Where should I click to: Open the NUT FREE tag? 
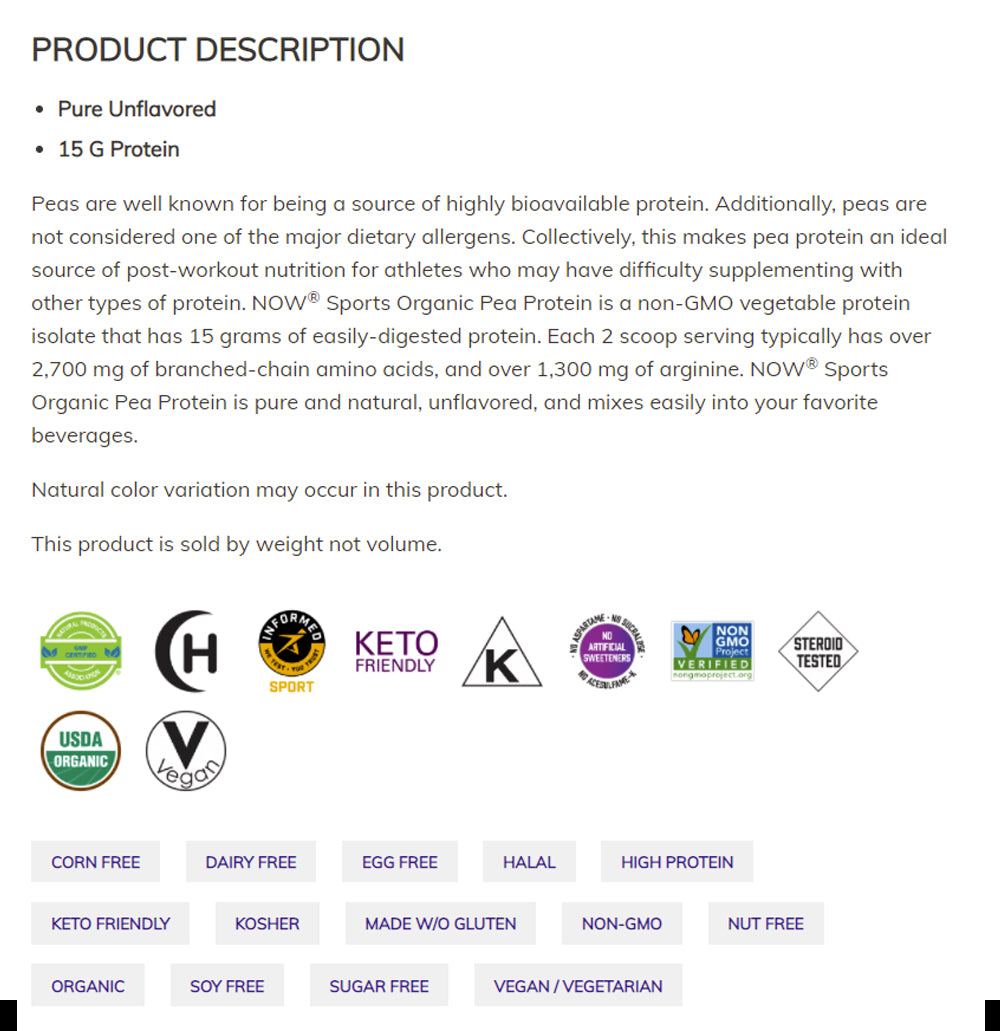tap(766, 924)
